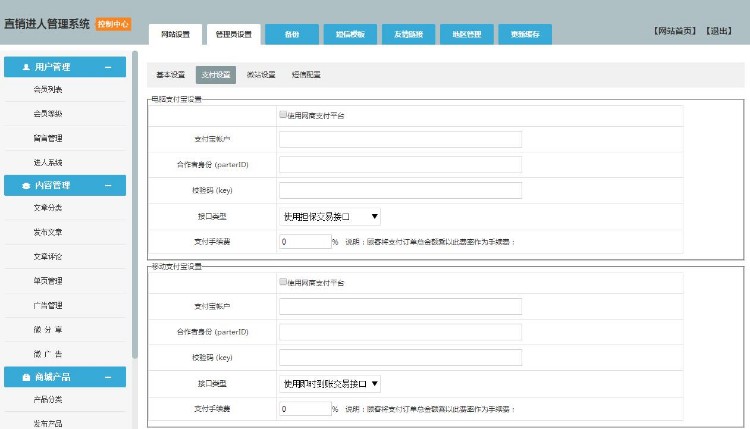Enable 使用网商支付平台 under 电脑支付宝设置
The width and height of the screenshot is (750, 429).
coord(283,114)
